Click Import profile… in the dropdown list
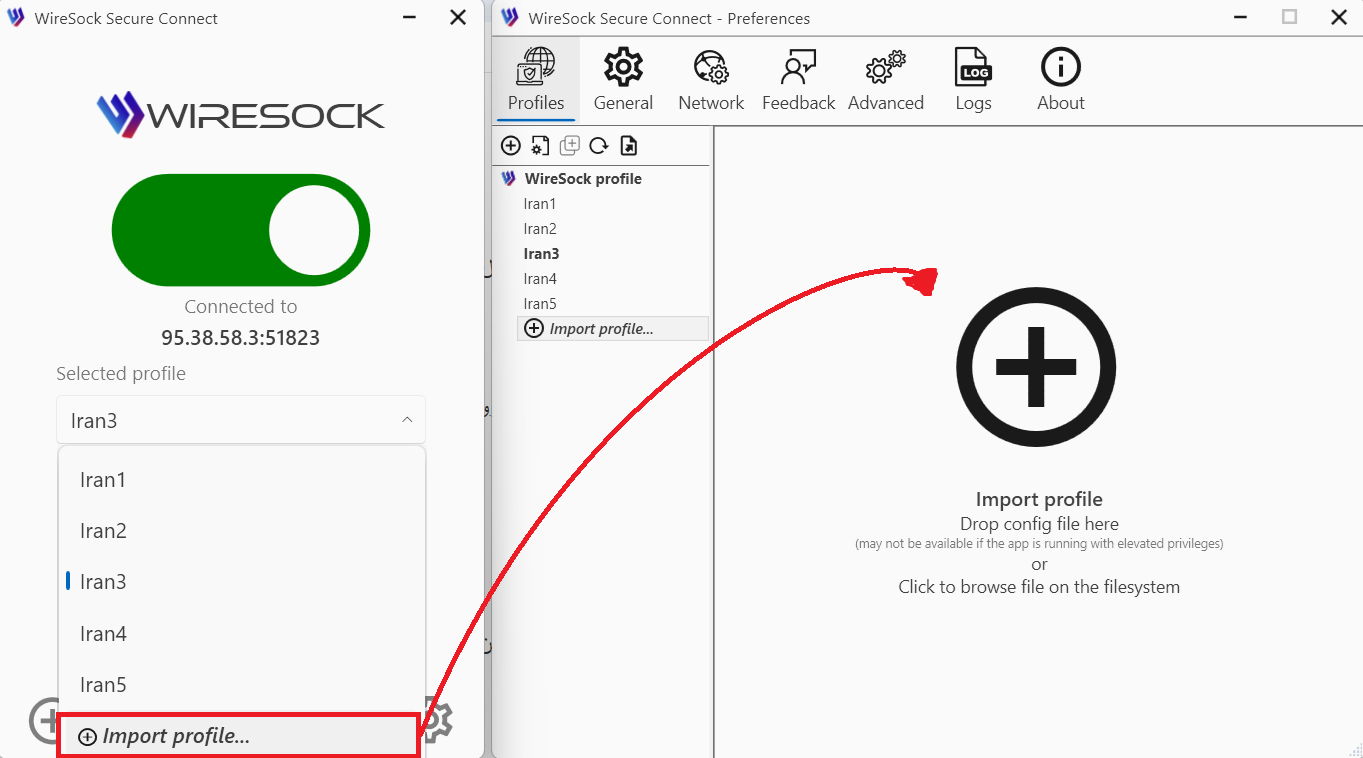Screen dimensions: 1363x758 [x=238, y=736]
